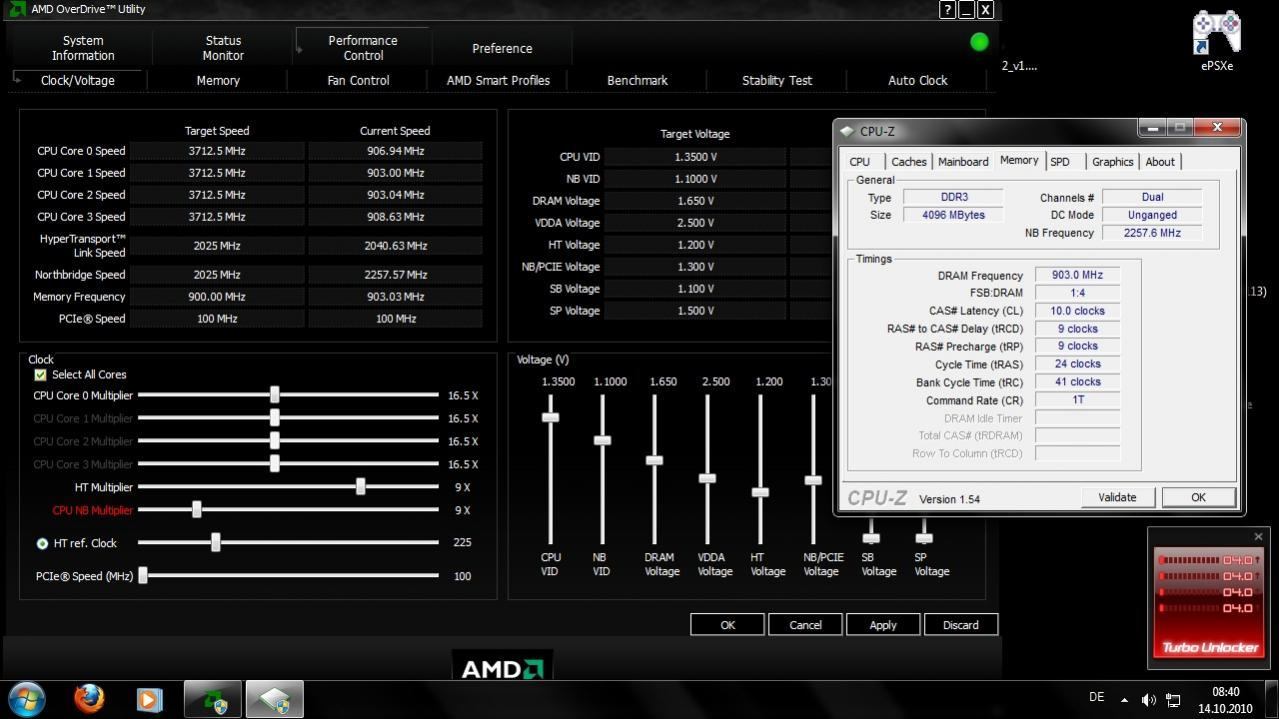Click the green status indicator in OverDrive
1279x719 pixels.
tap(979, 42)
